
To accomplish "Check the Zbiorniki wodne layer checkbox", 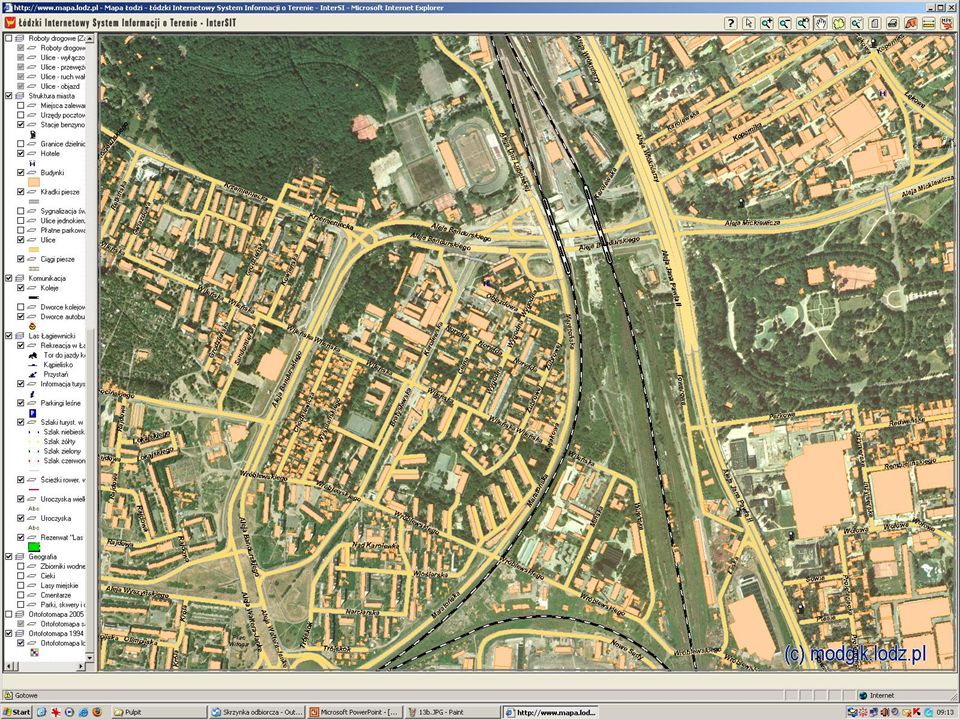I will pyautogui.click(x=20, y=566).
